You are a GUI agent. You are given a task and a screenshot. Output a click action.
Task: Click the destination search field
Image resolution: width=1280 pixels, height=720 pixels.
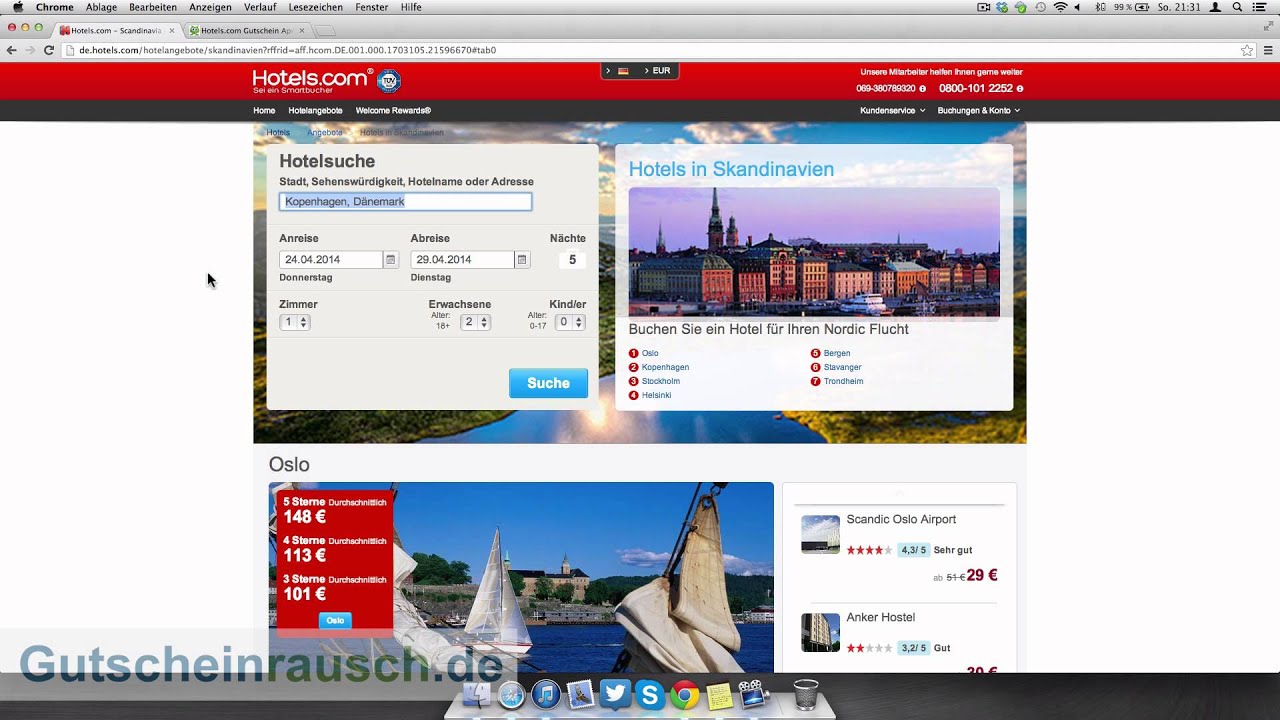pyautogui.click(x=405, y=202)
